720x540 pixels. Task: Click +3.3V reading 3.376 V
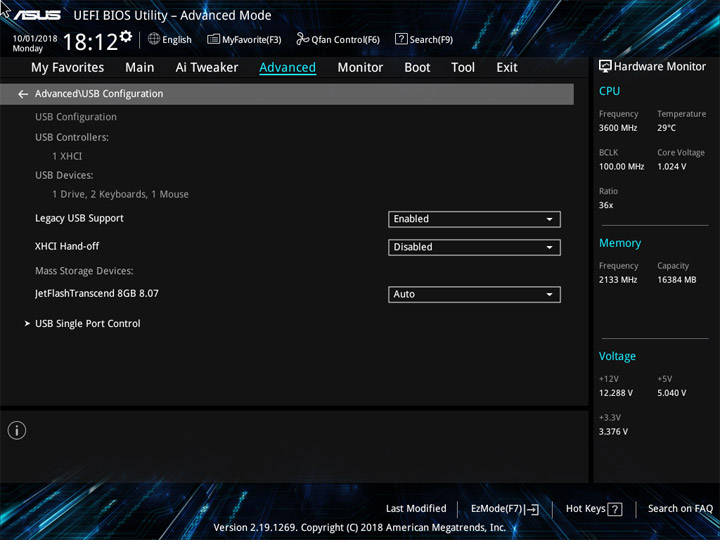(613, 432)
